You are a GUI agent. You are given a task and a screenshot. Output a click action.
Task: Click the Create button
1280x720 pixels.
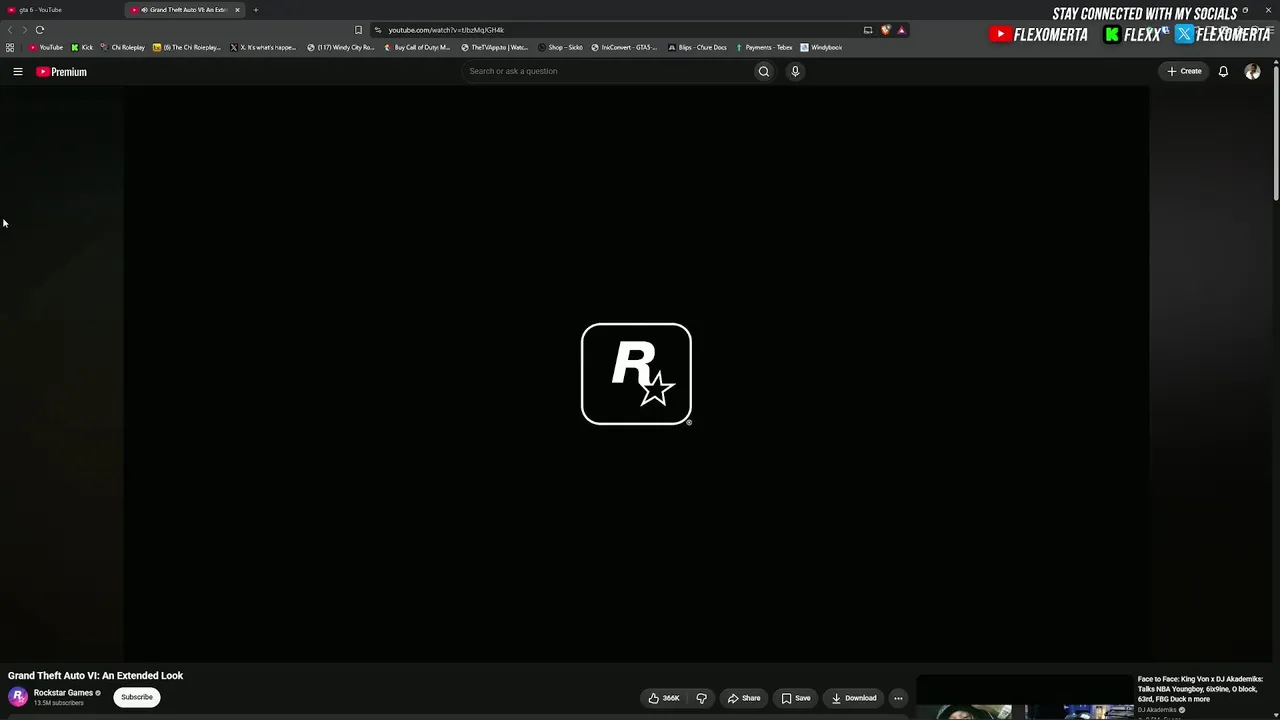tap(1184, 71)
